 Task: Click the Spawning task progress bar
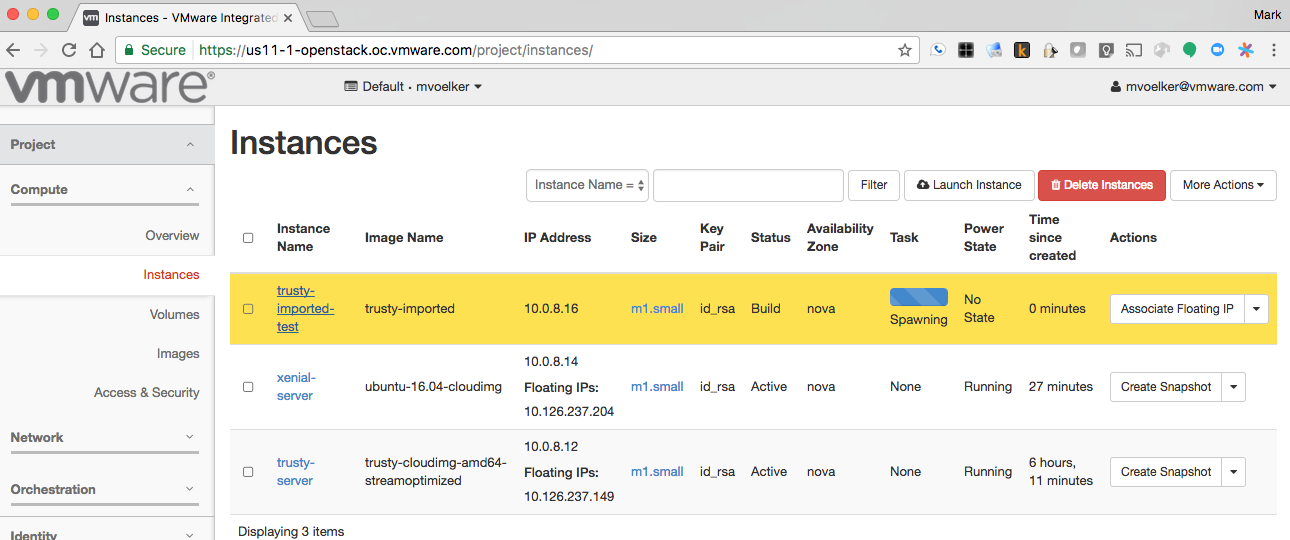(918, 297)
